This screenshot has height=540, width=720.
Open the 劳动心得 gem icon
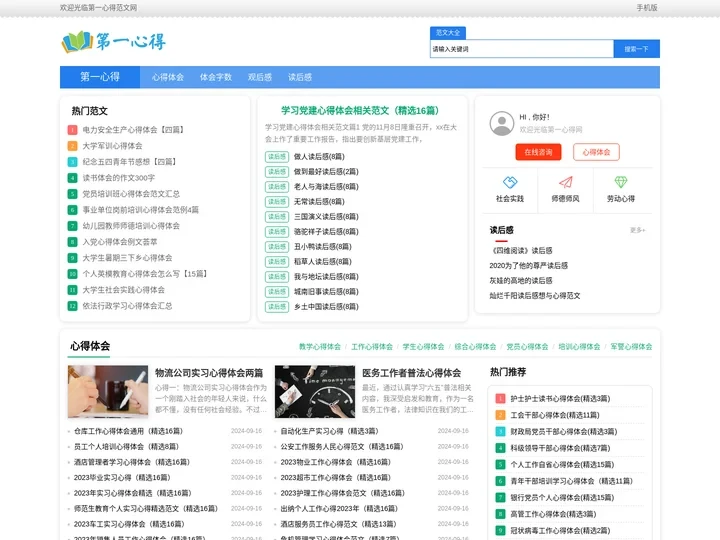pos(621,182)
